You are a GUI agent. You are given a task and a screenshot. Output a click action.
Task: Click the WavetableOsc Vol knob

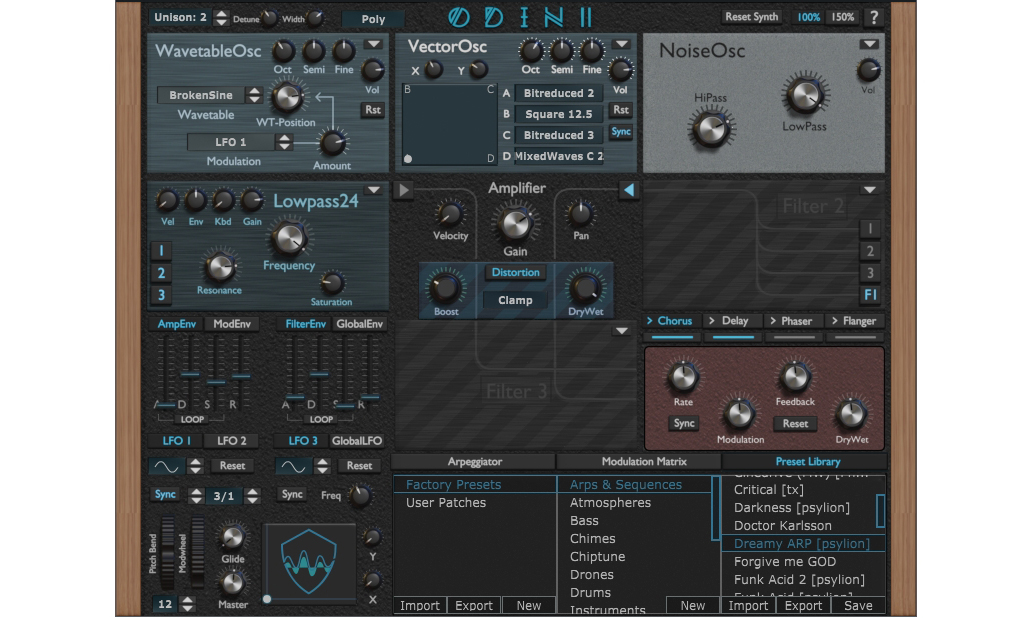tap(372, 70)
